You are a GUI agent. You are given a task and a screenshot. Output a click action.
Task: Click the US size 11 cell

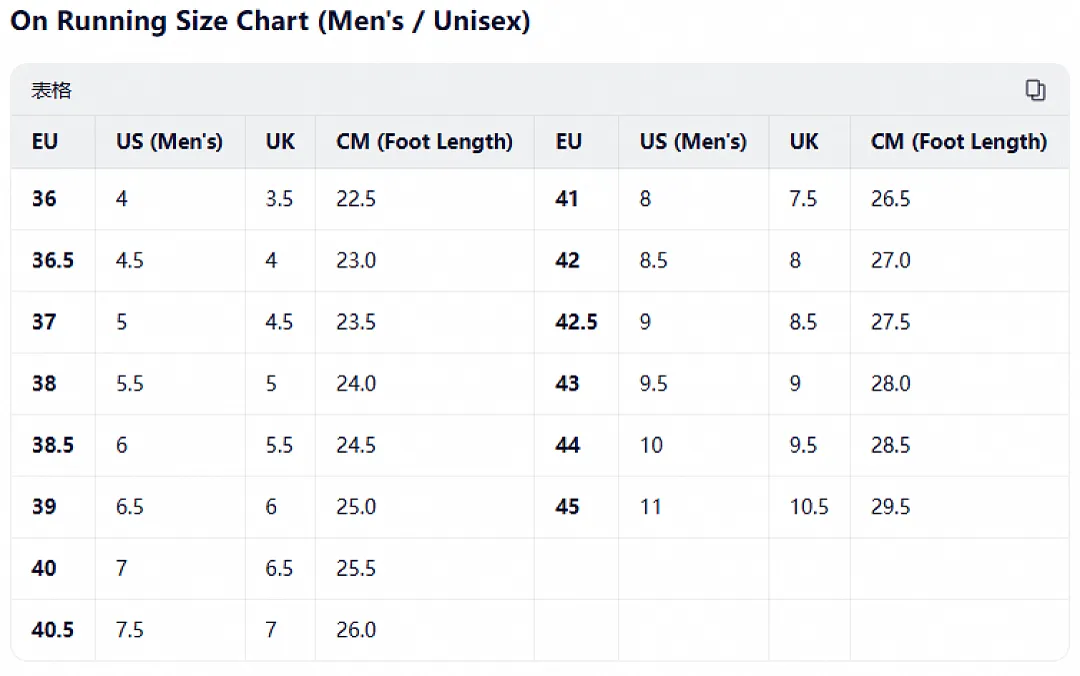tap(651, 506)
